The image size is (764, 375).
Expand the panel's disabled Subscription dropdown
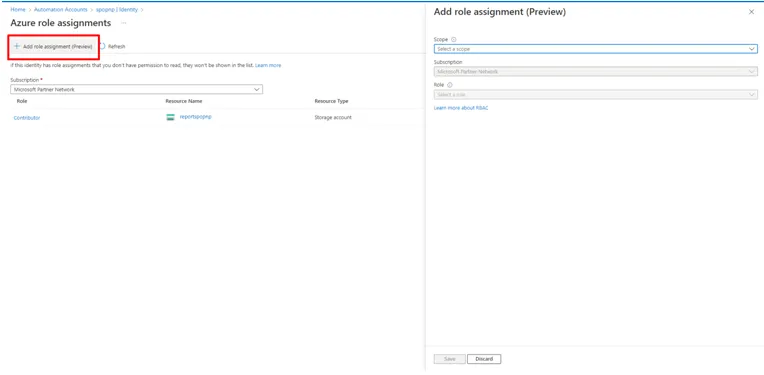click(595, 72)
